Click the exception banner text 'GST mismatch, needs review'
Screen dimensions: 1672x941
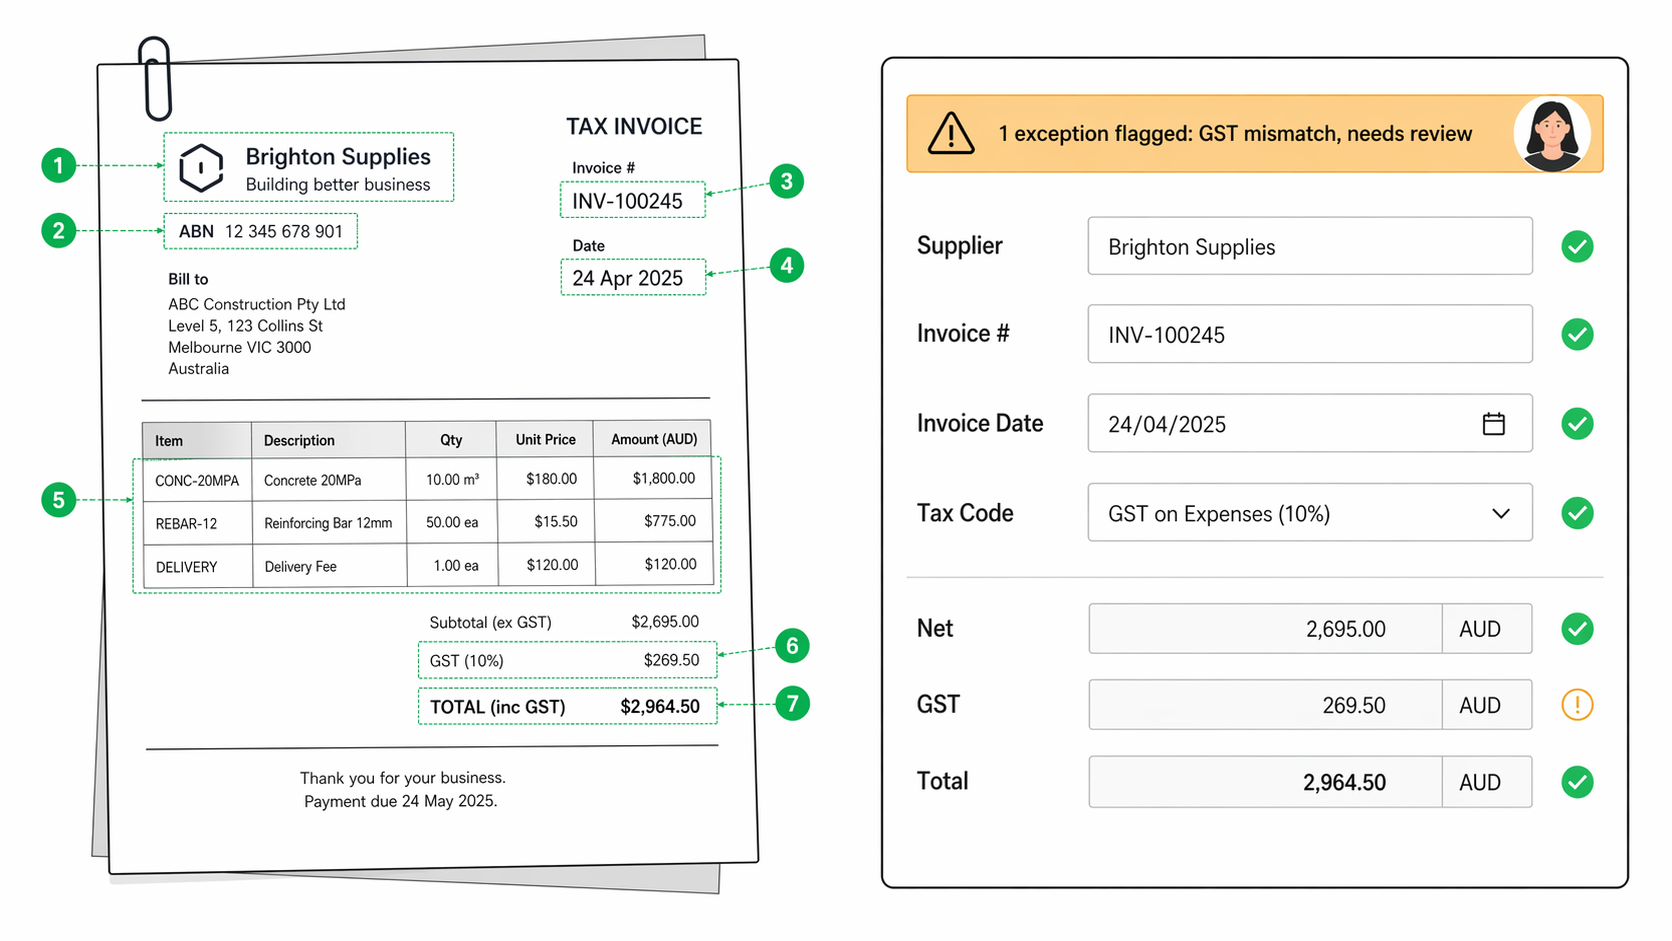coord(1335,134)
